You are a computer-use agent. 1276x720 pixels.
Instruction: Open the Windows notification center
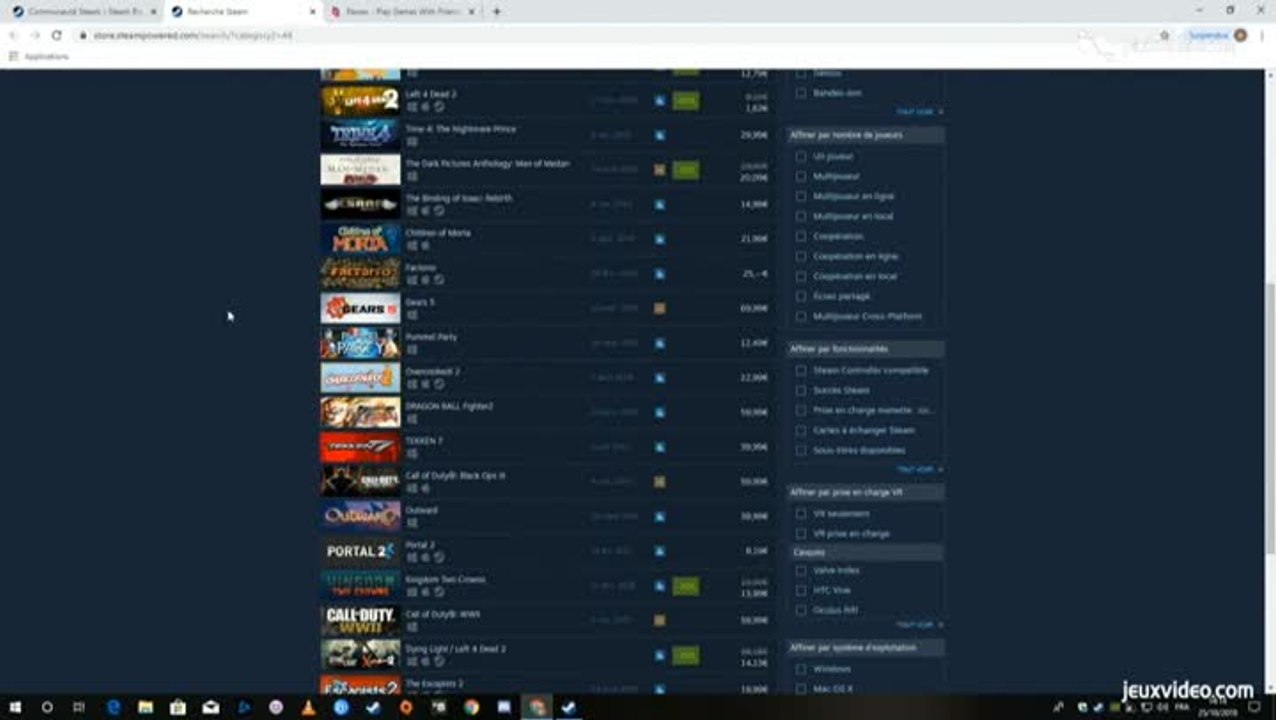coord(1256,707)
